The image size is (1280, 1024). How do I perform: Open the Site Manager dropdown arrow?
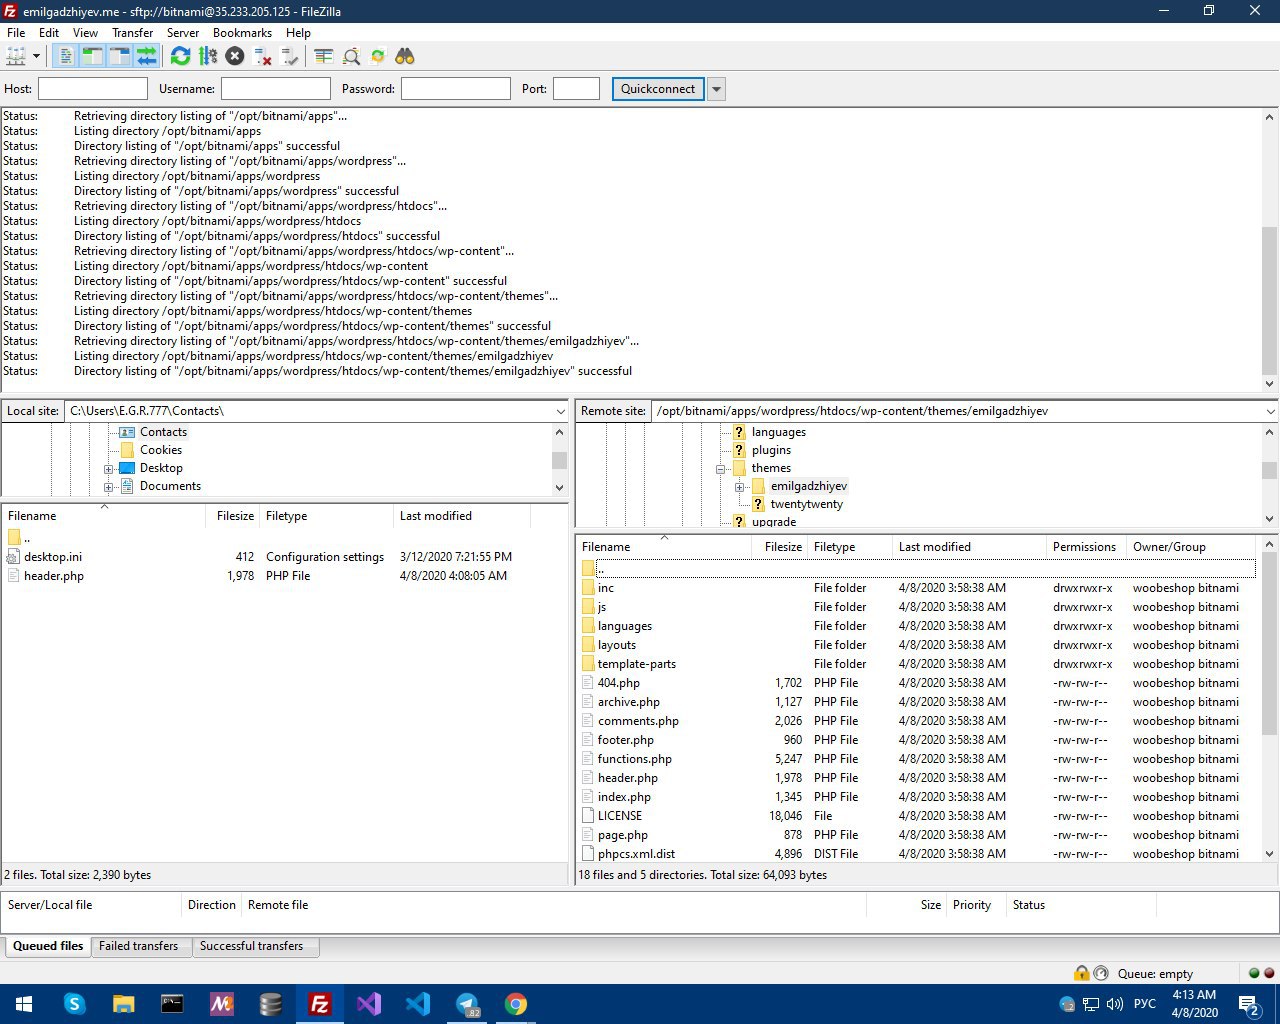(37, 56)
